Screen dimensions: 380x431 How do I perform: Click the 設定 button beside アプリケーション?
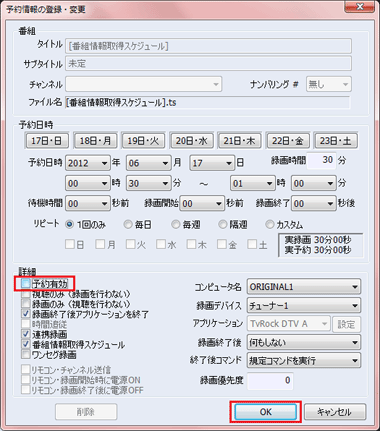(346, 324)
